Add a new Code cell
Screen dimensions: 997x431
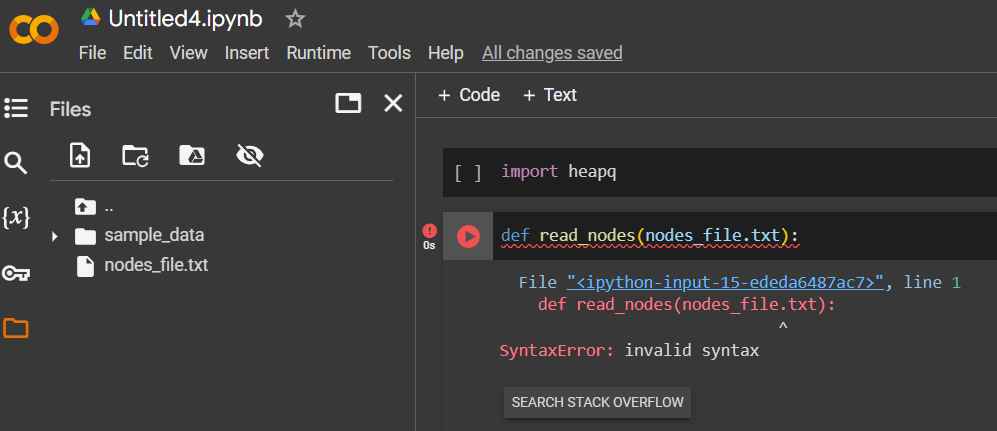pos(469,95)
